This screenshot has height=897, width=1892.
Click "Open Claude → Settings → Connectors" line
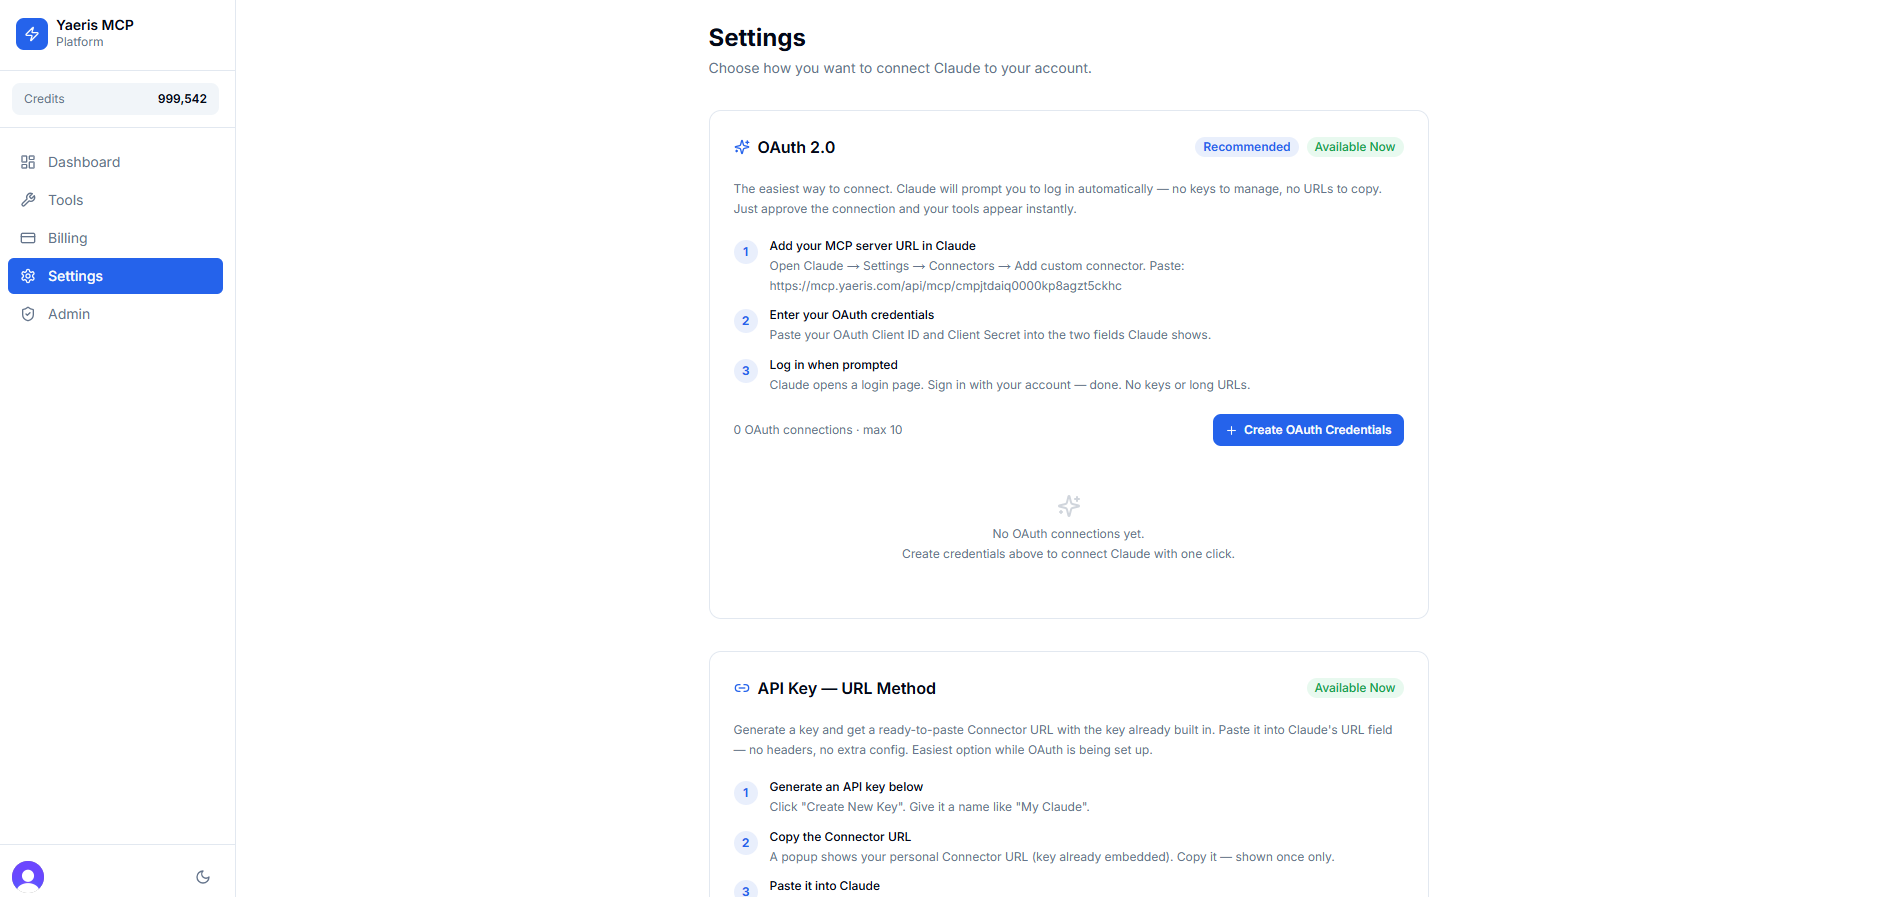[x=977, y=266]
